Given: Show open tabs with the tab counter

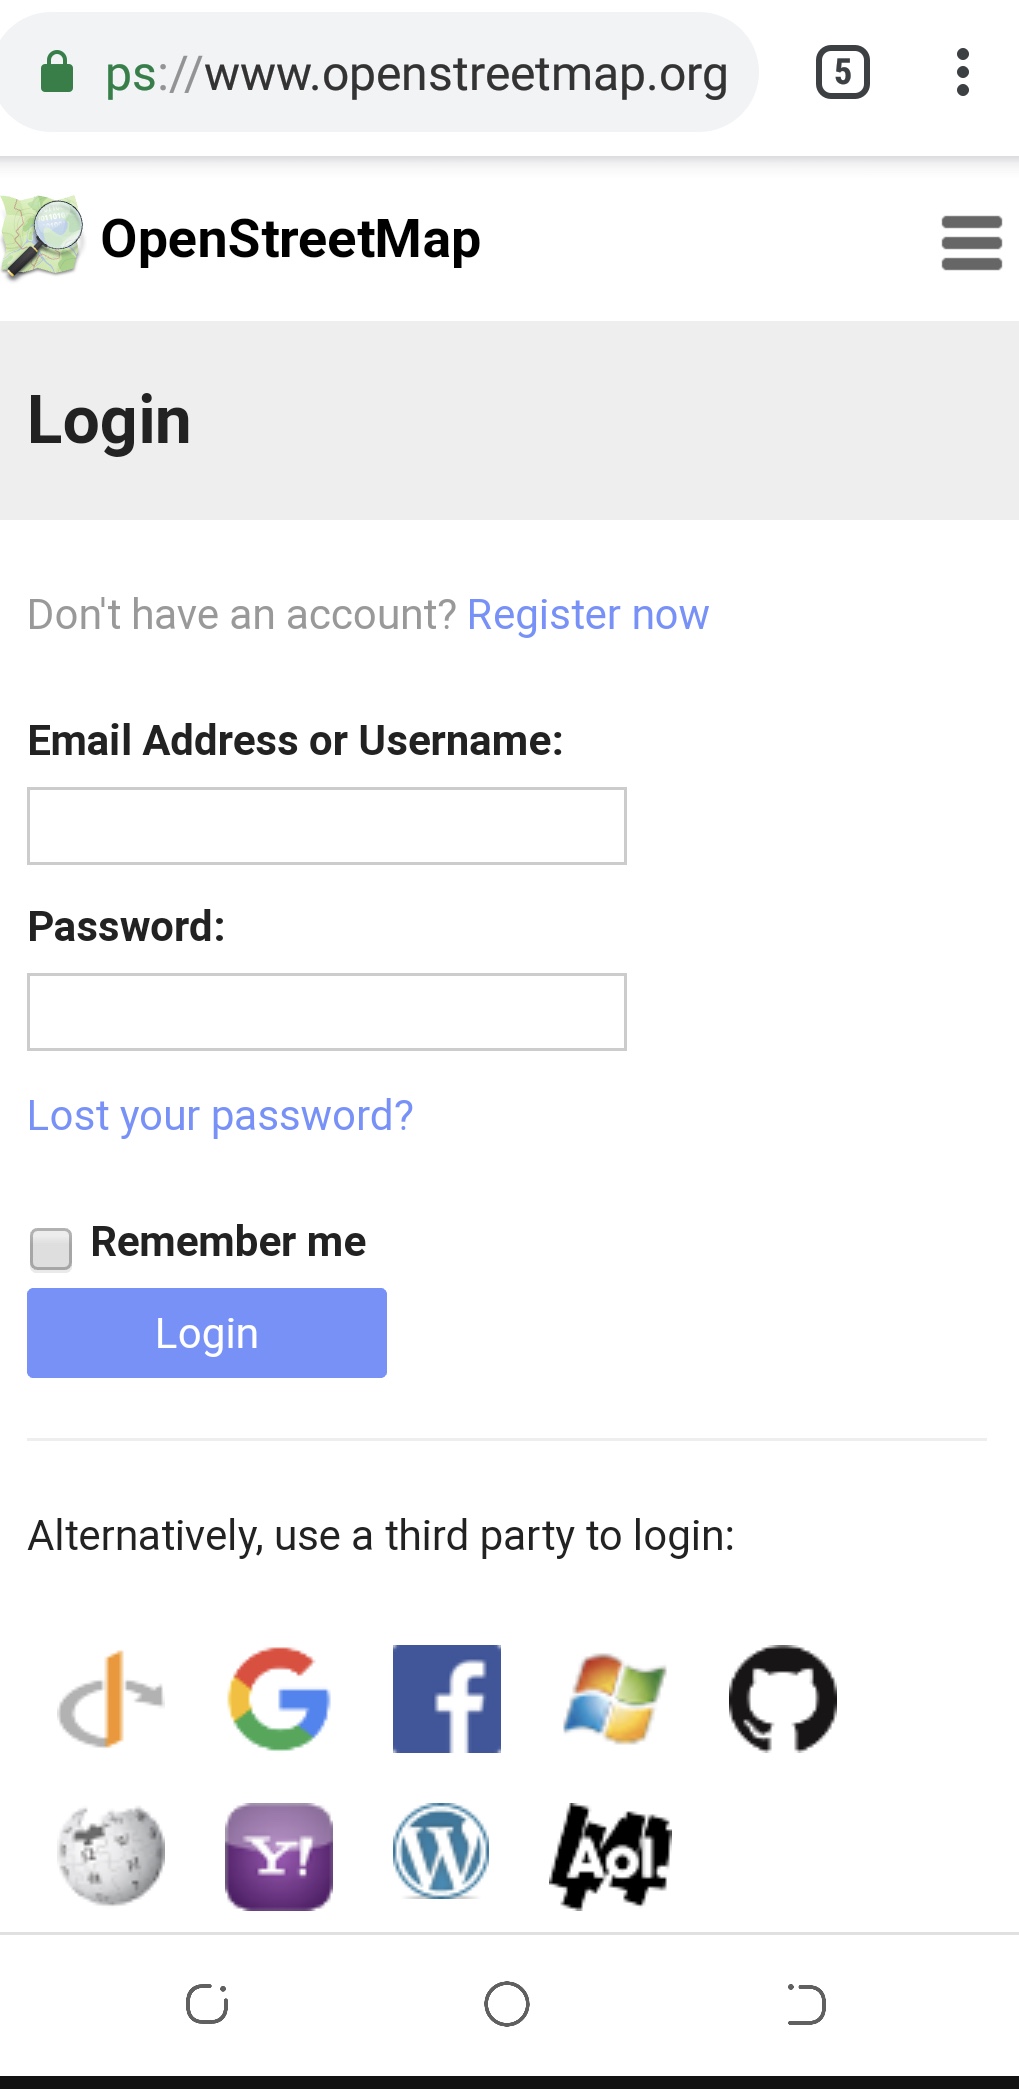Looking at the screenshot, I should pyautogui.click(x=843, y=72).
